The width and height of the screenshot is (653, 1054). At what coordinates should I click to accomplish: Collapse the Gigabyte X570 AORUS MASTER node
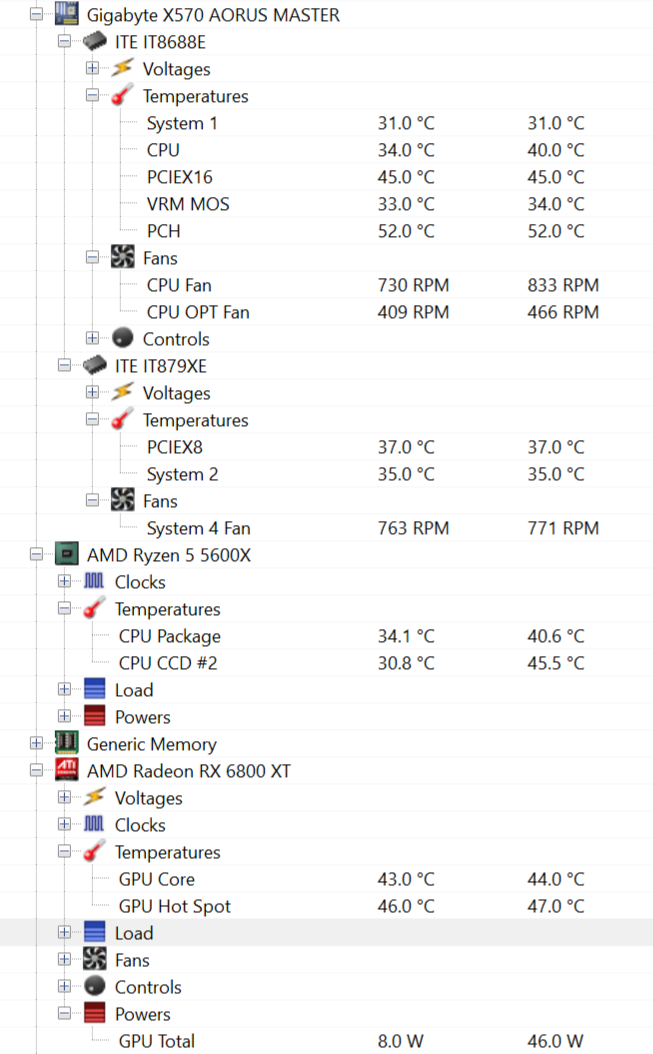36,14
